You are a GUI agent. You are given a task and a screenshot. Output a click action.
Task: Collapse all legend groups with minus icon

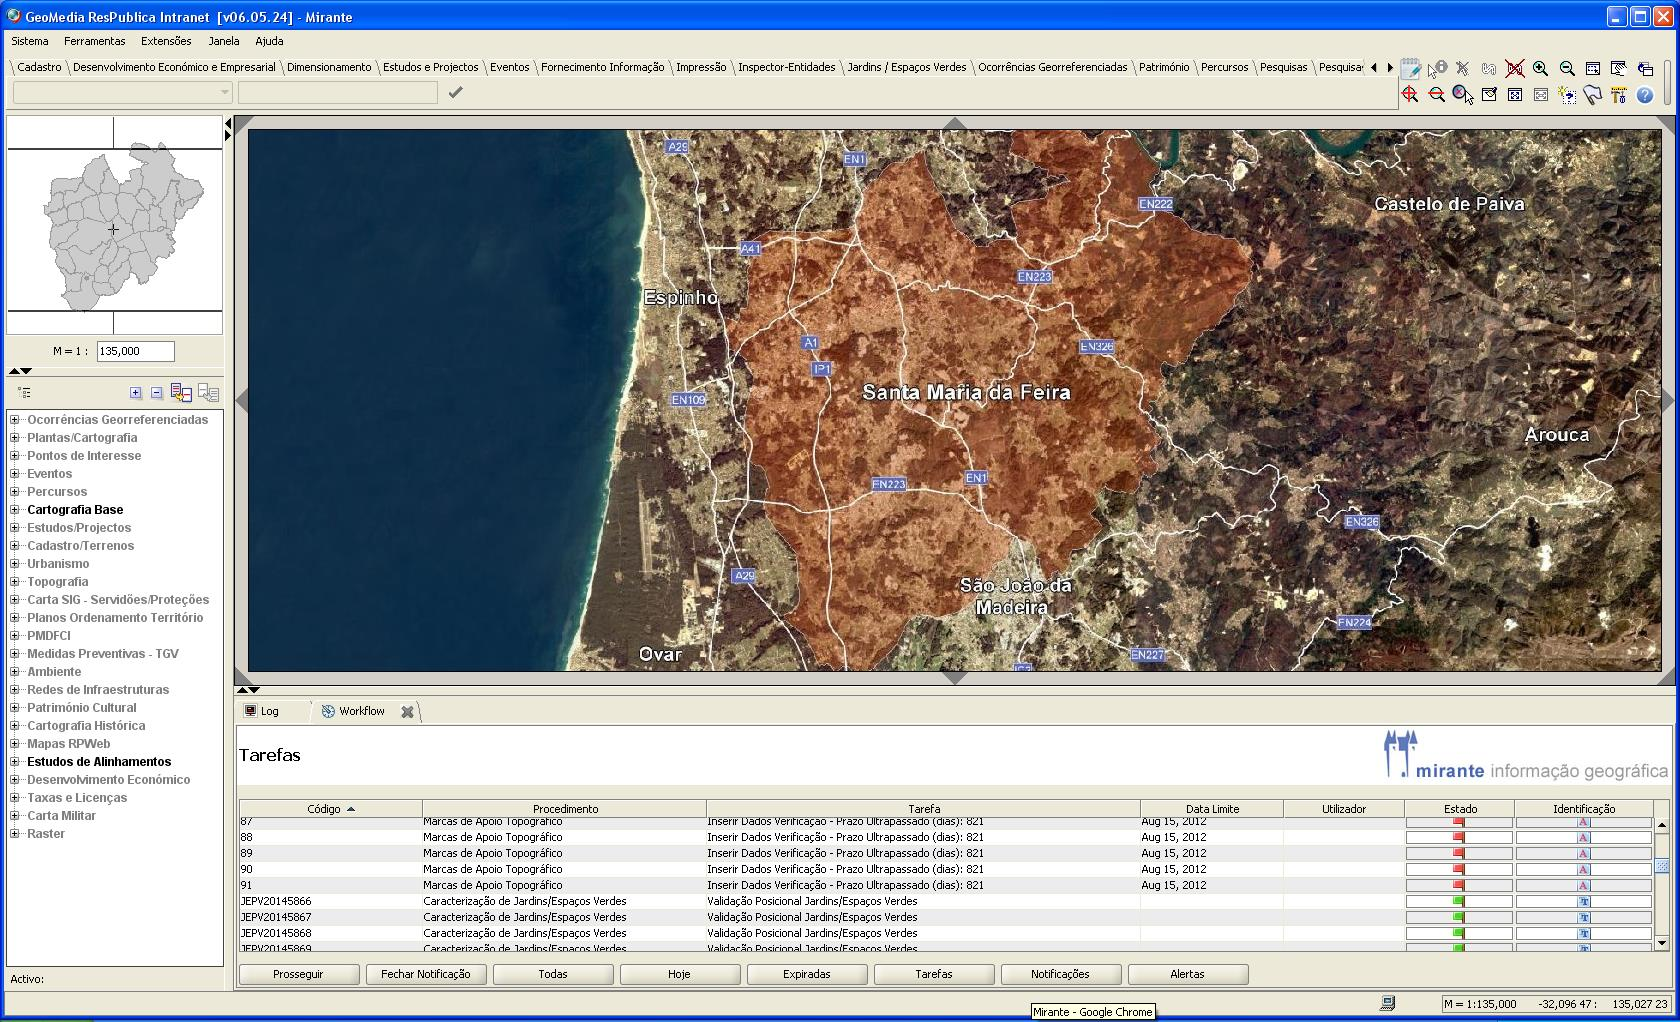point(156,393)
